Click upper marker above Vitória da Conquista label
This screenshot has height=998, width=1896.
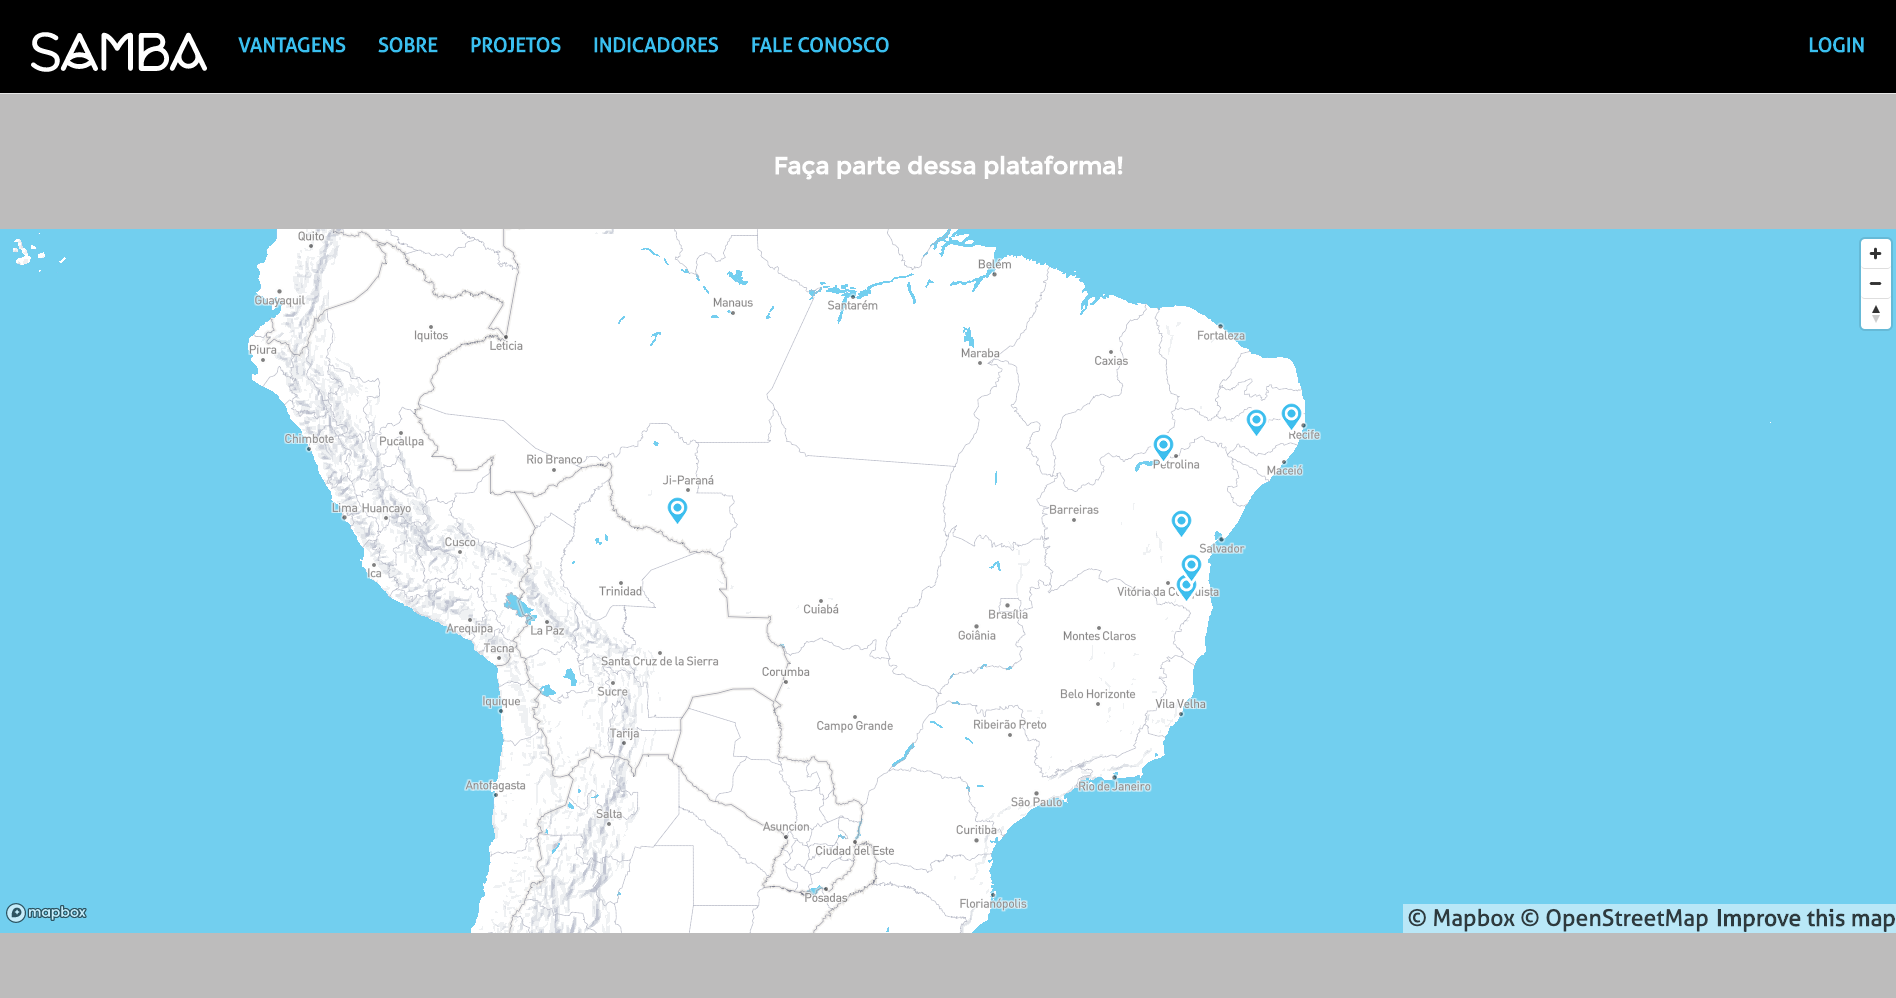pos(1191,565)
